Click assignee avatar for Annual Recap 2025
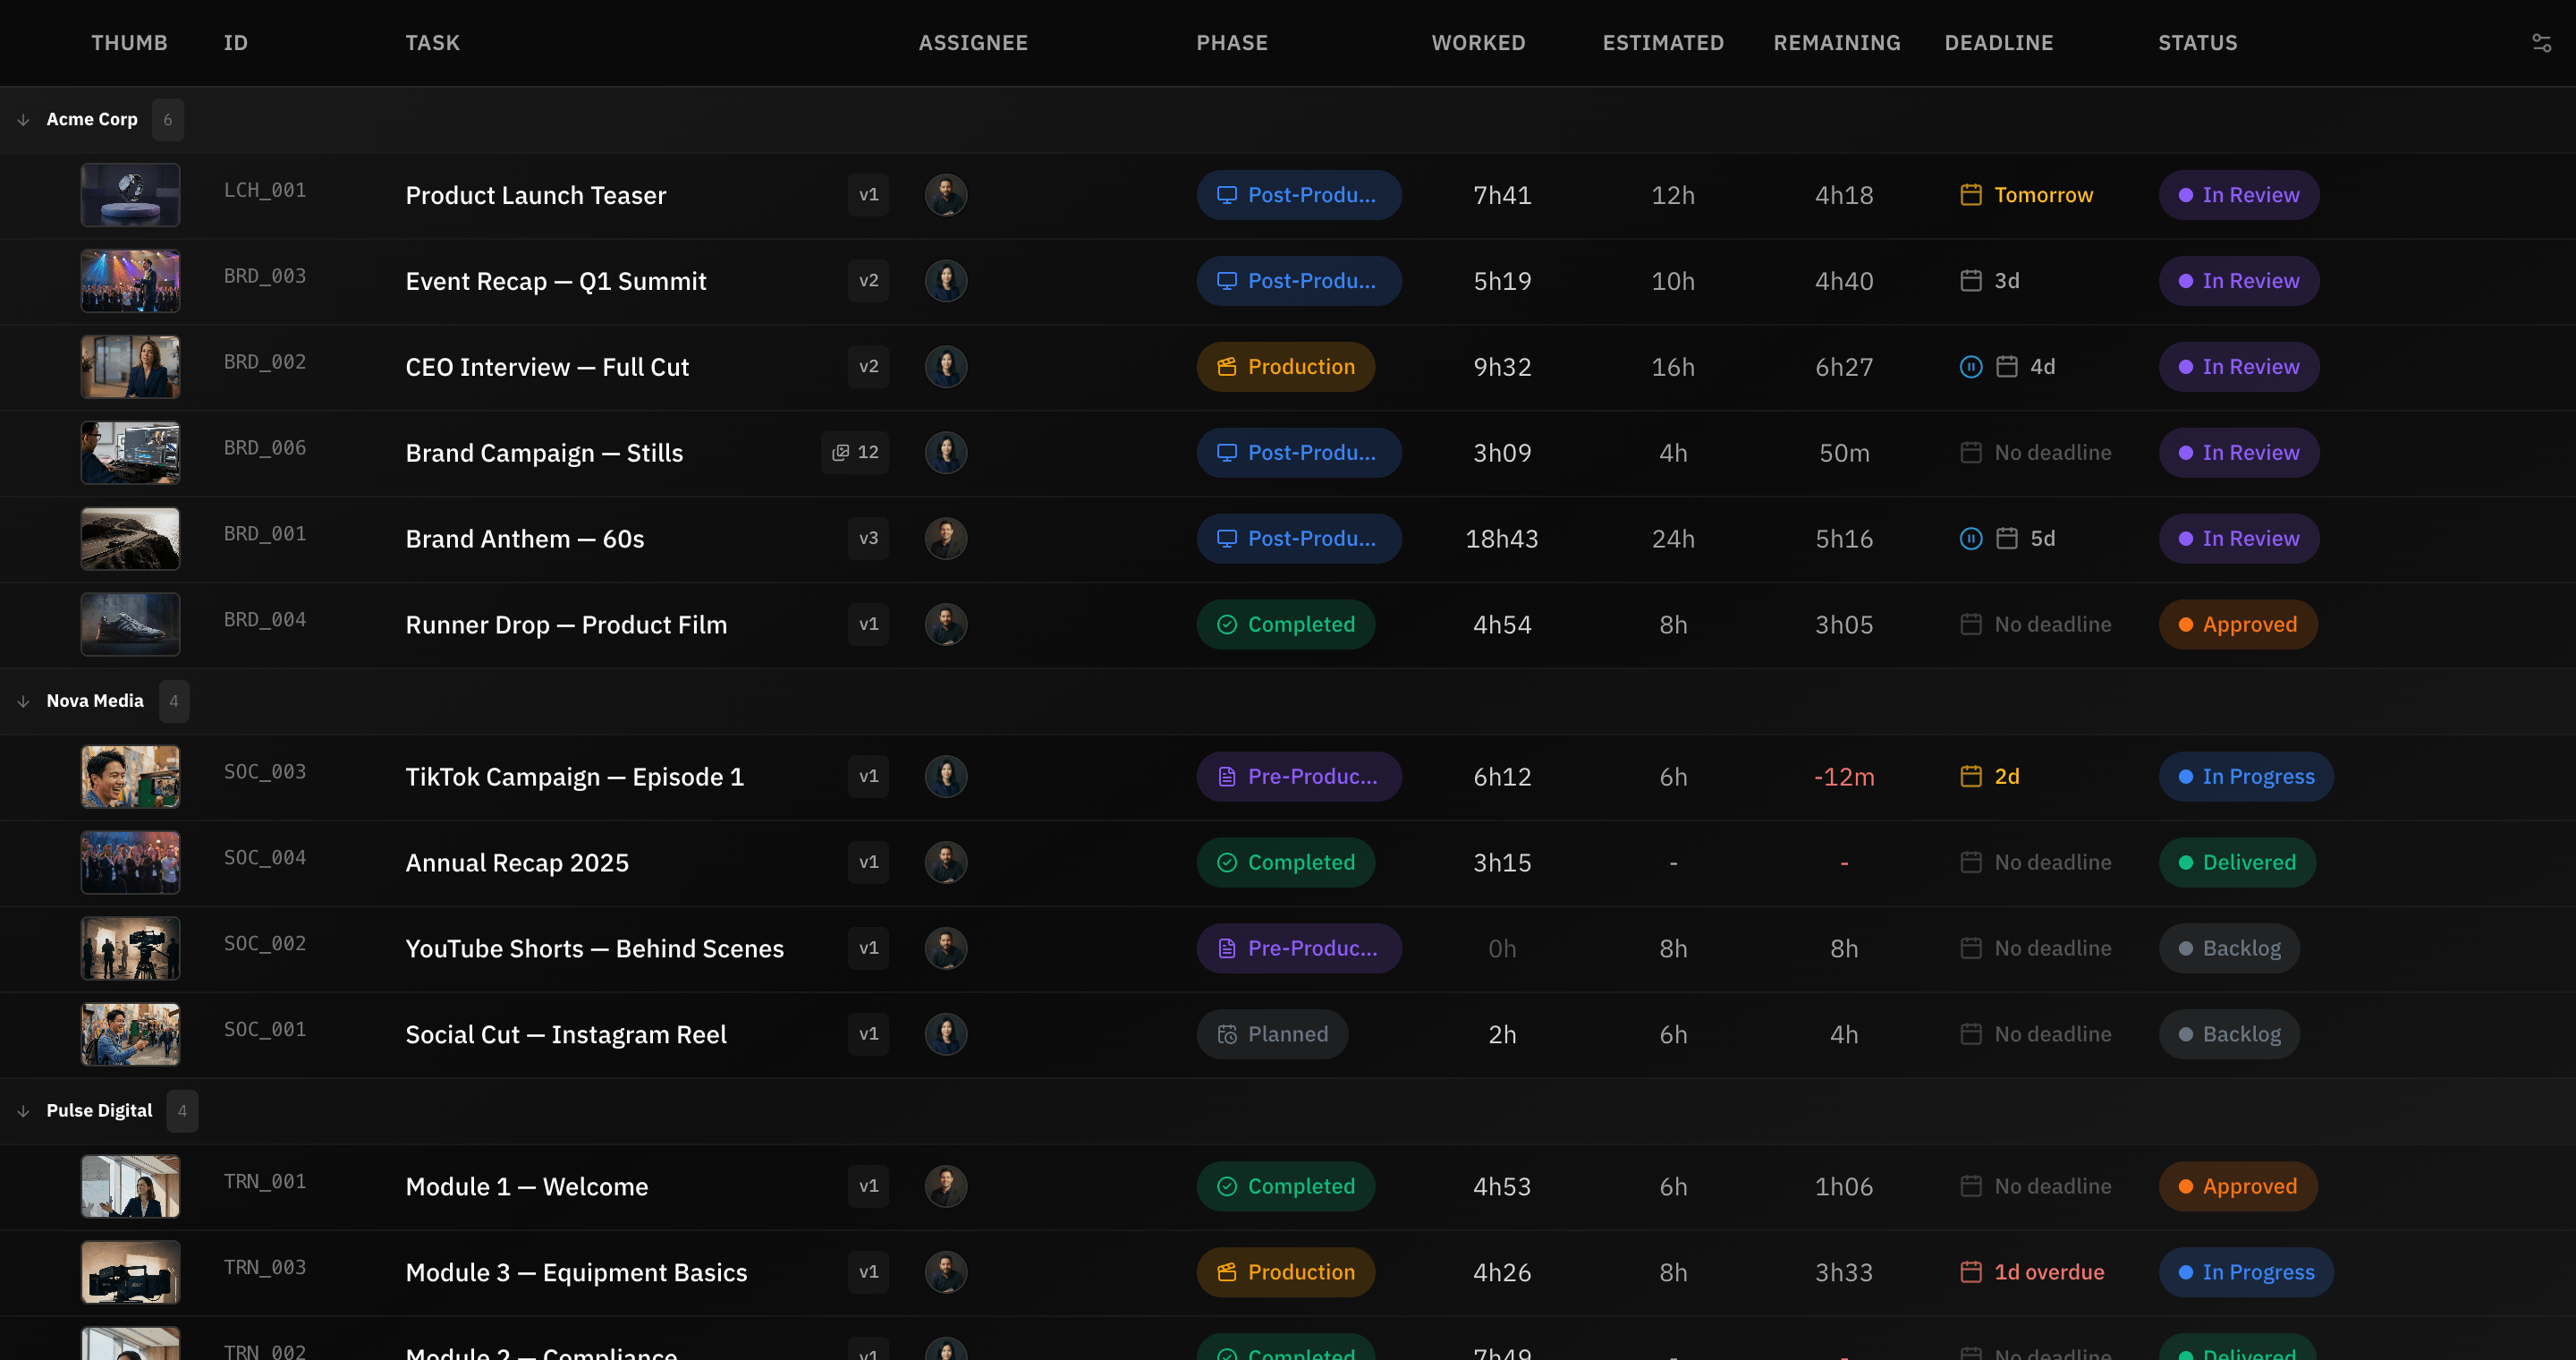Image resolution: width=2576 pixels, height=1360 pixels. pyautogui.click(x=945, y=863)
